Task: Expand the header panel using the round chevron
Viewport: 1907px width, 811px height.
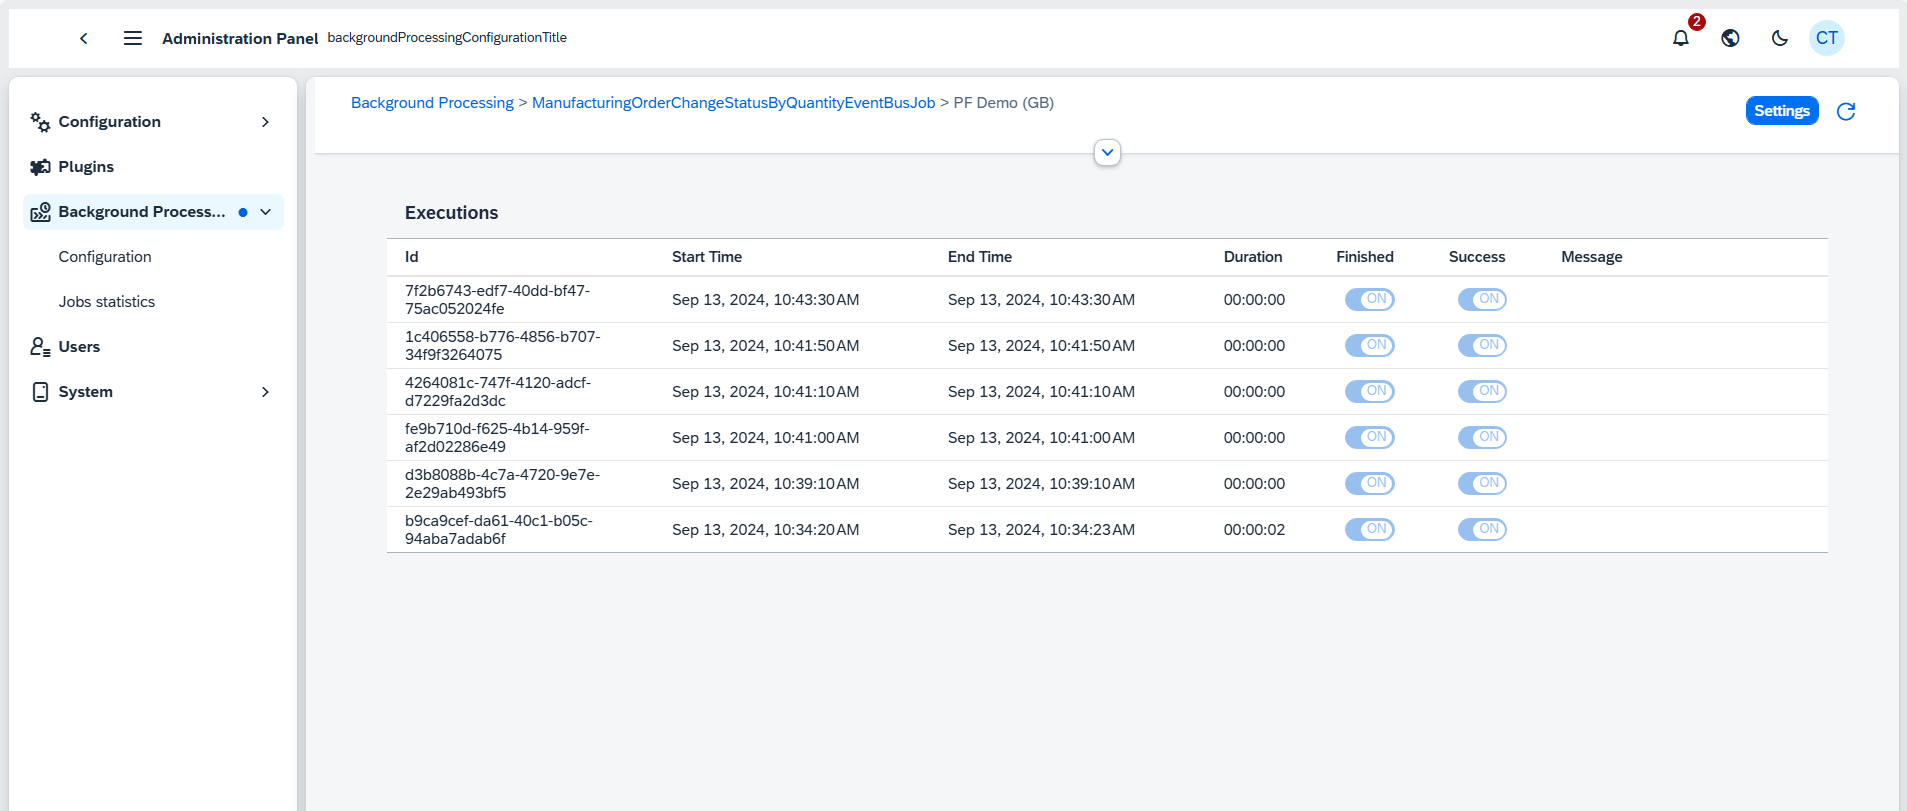Action: click(x=1107, y=153)
